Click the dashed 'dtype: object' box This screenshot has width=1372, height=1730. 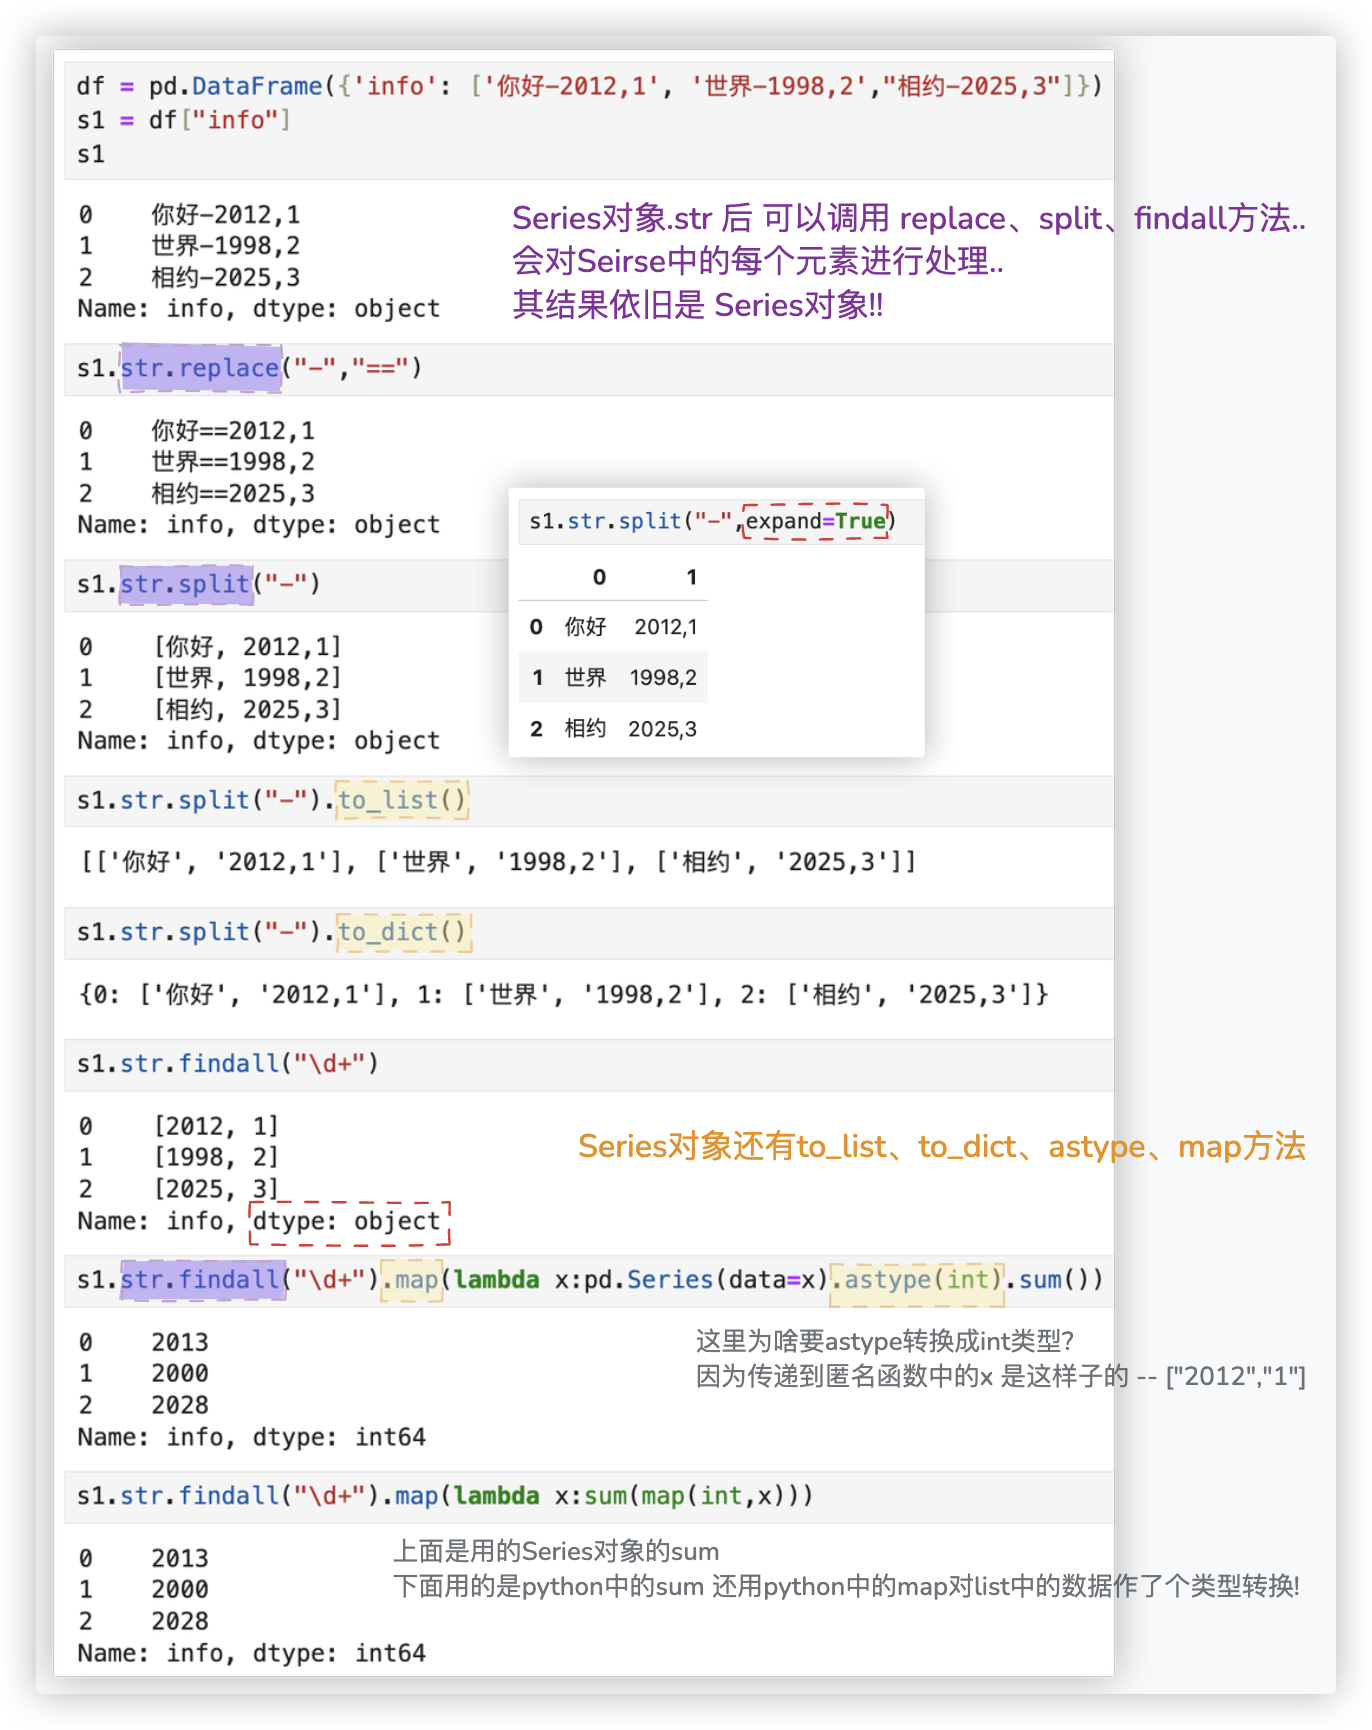tap(348, 1222)
